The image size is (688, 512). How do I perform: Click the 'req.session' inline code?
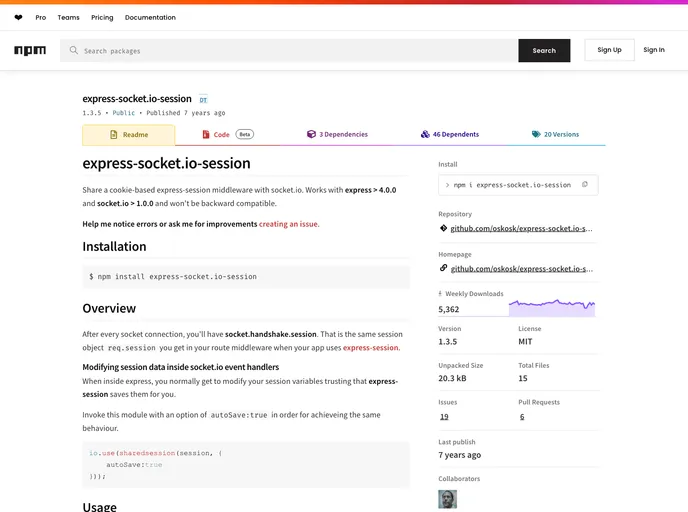132,348
